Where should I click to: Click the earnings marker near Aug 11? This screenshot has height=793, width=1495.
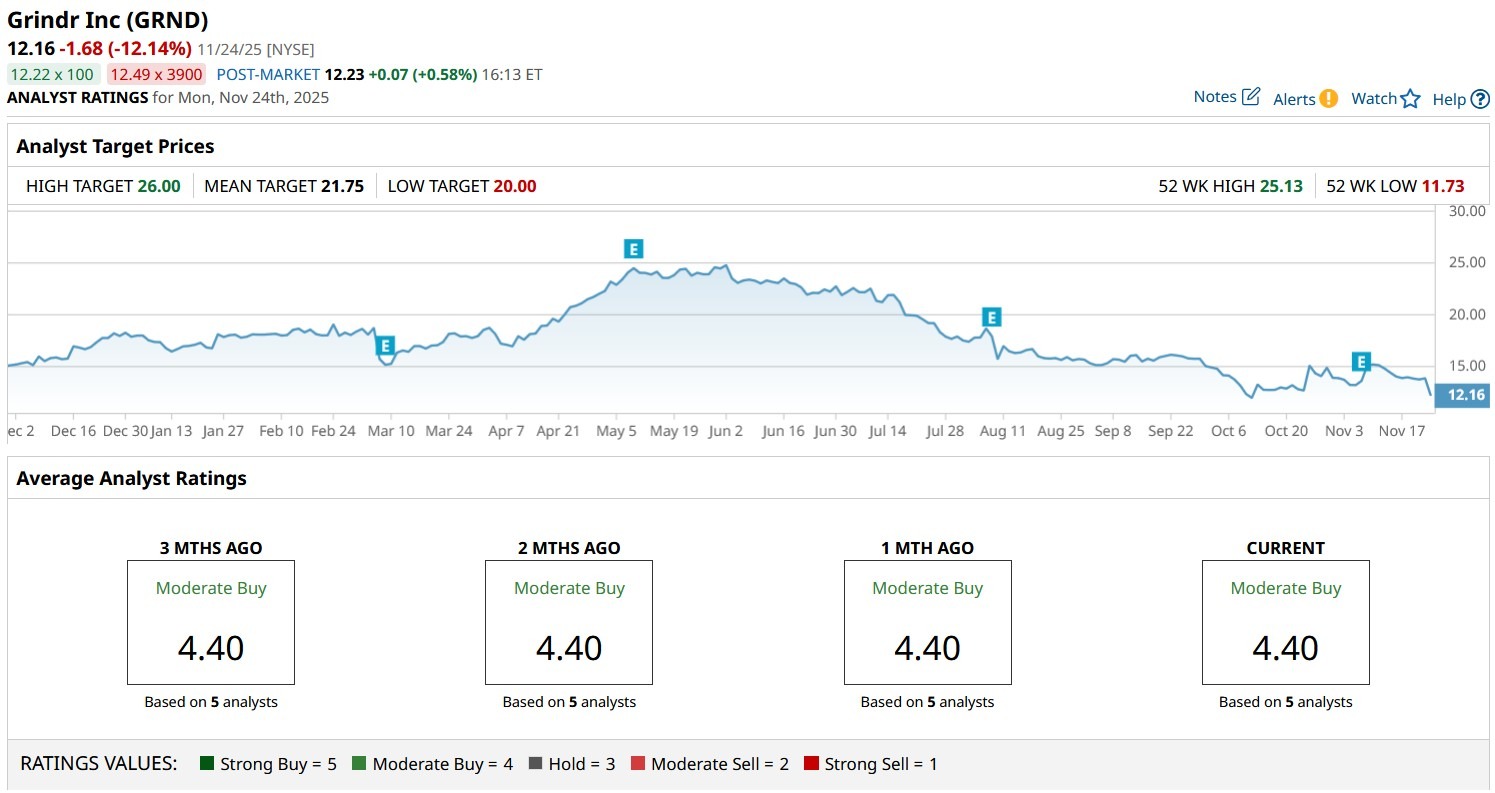[x=991, y=317]
